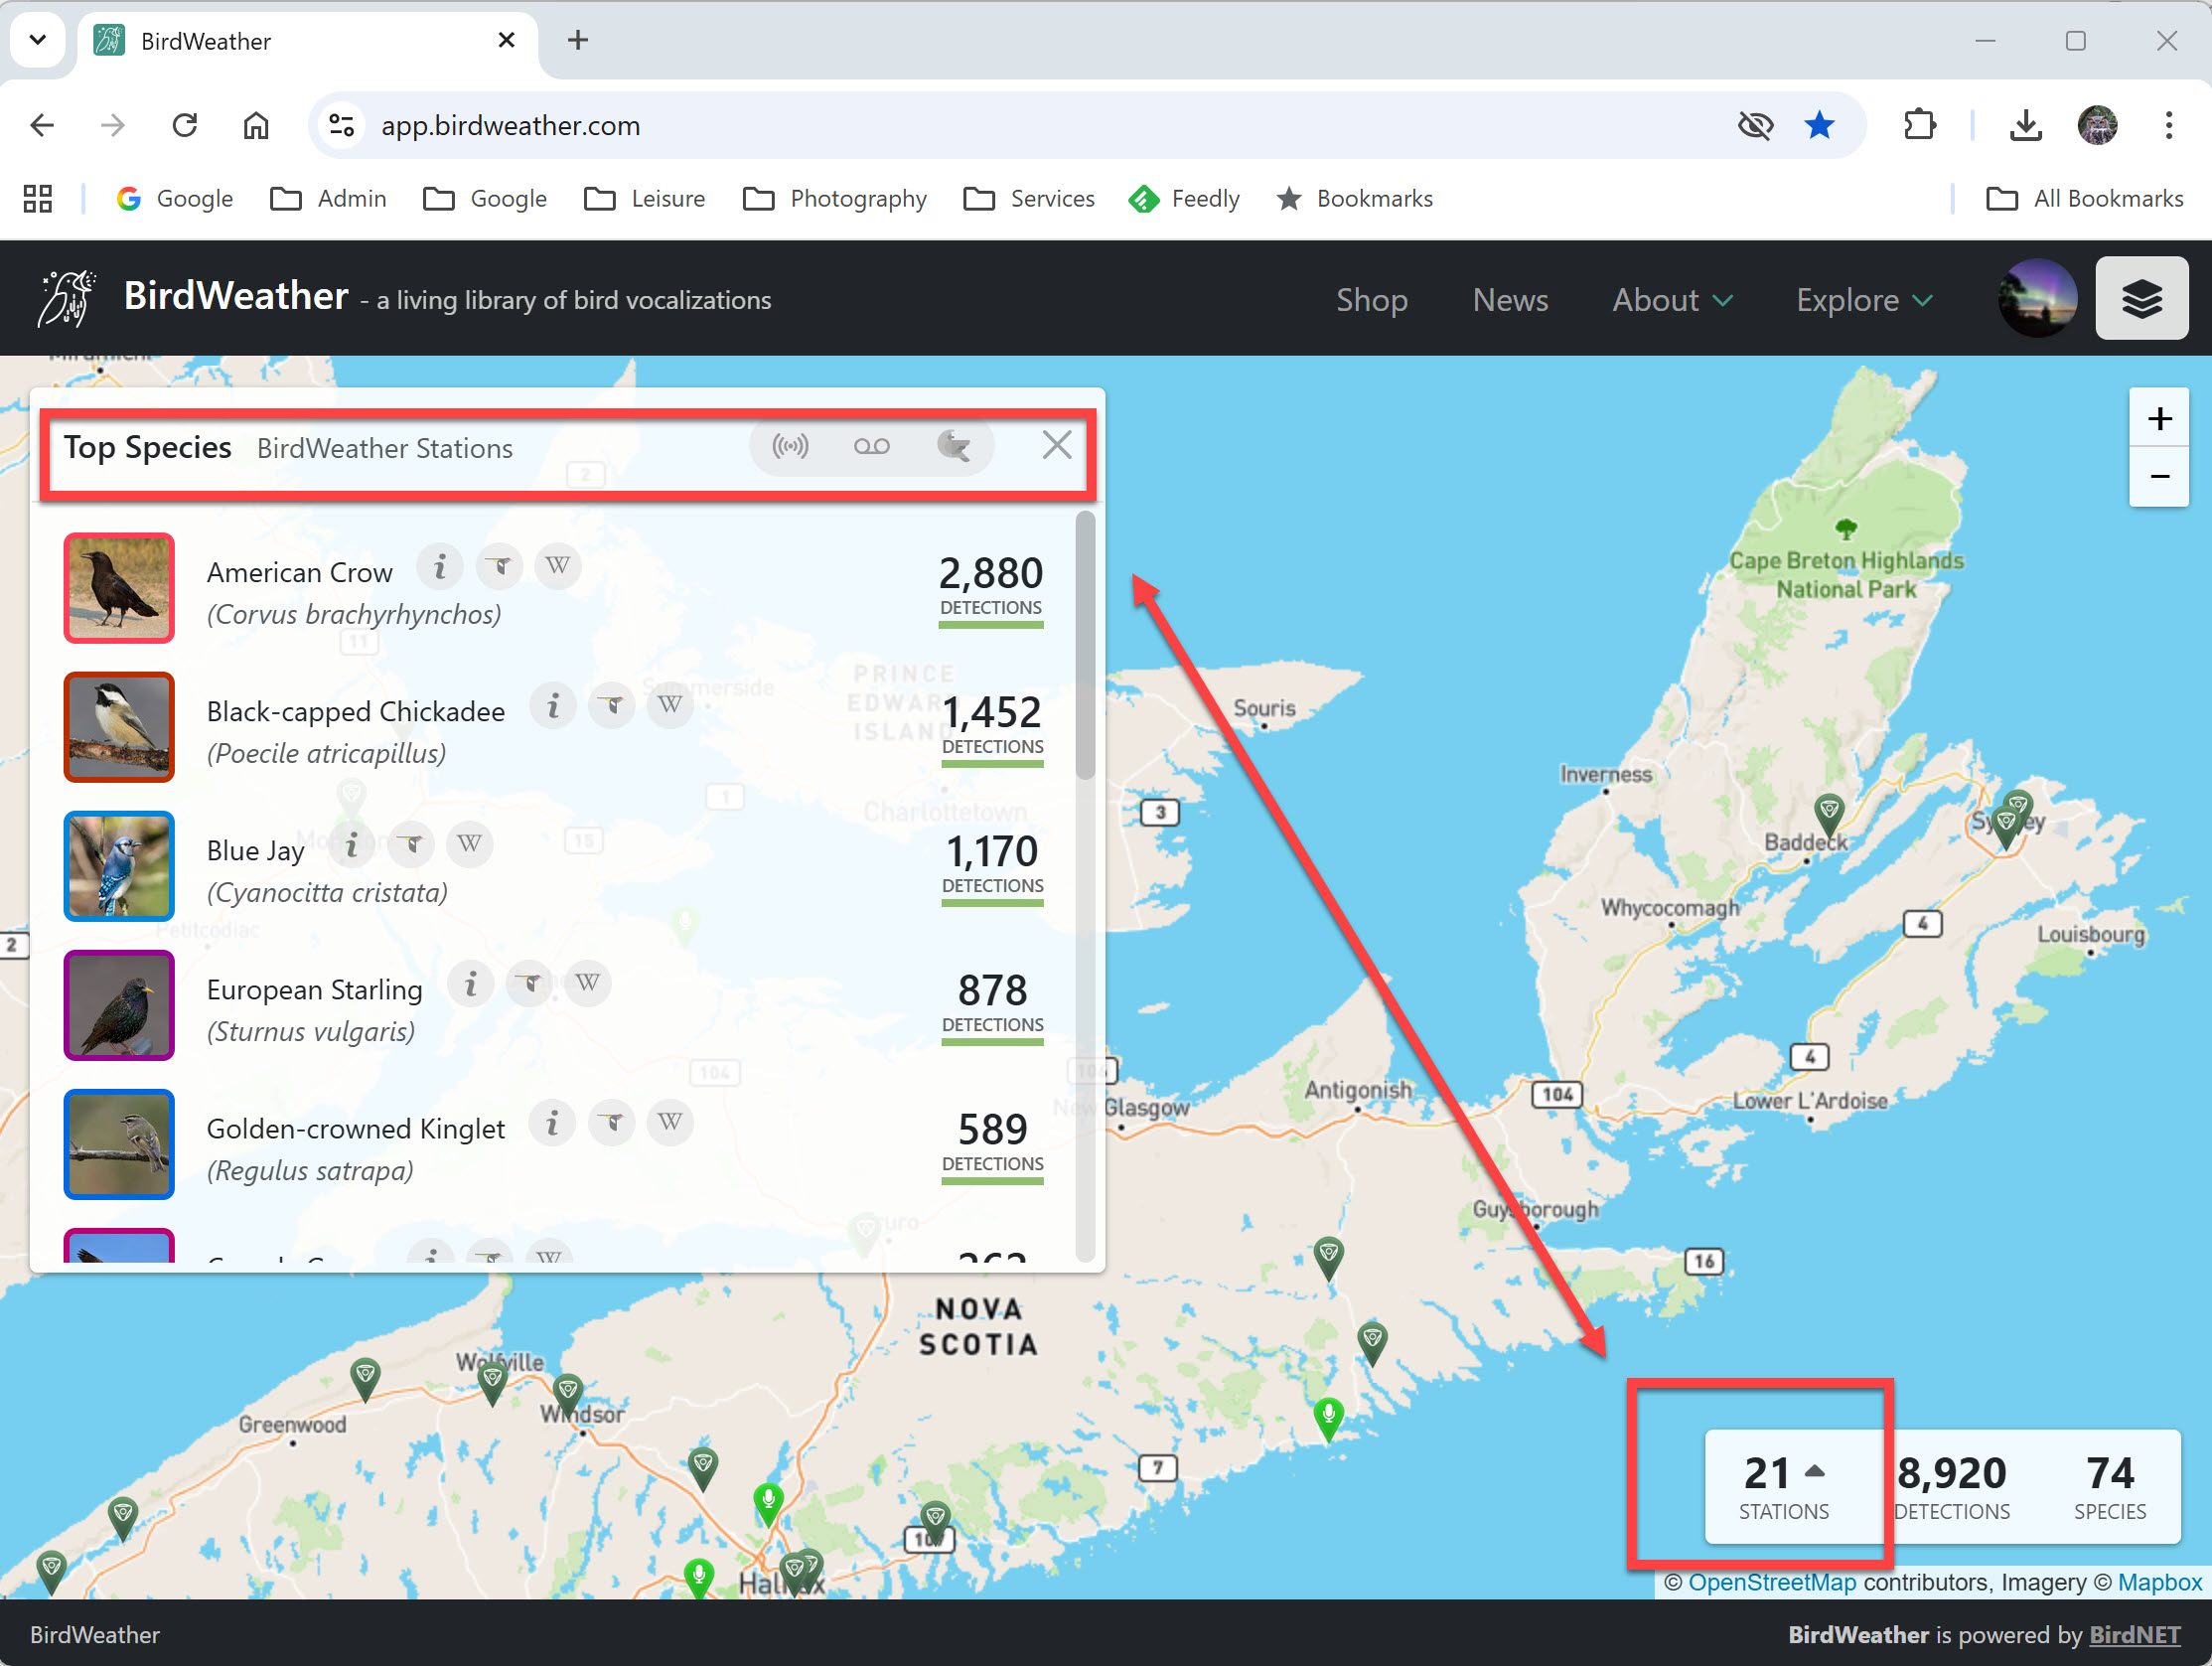Viewport: 2212px width, 1666px height.
Task: Toggle the bird feeder filter icon
Action: [x=954, y=446]
